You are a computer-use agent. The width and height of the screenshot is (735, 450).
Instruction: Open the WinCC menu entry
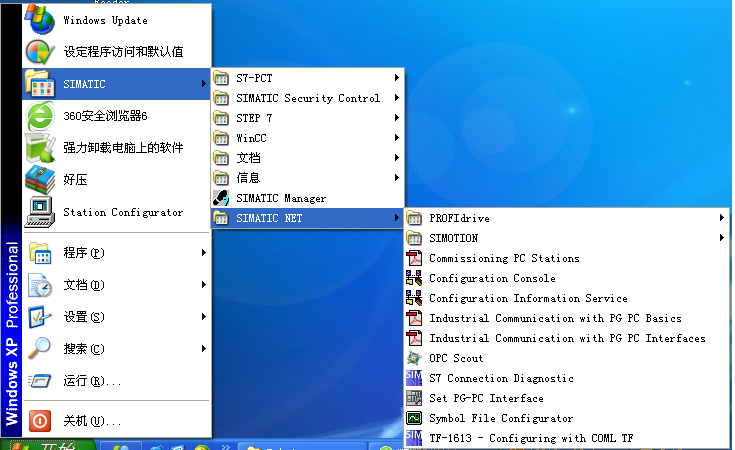(308, 138)
